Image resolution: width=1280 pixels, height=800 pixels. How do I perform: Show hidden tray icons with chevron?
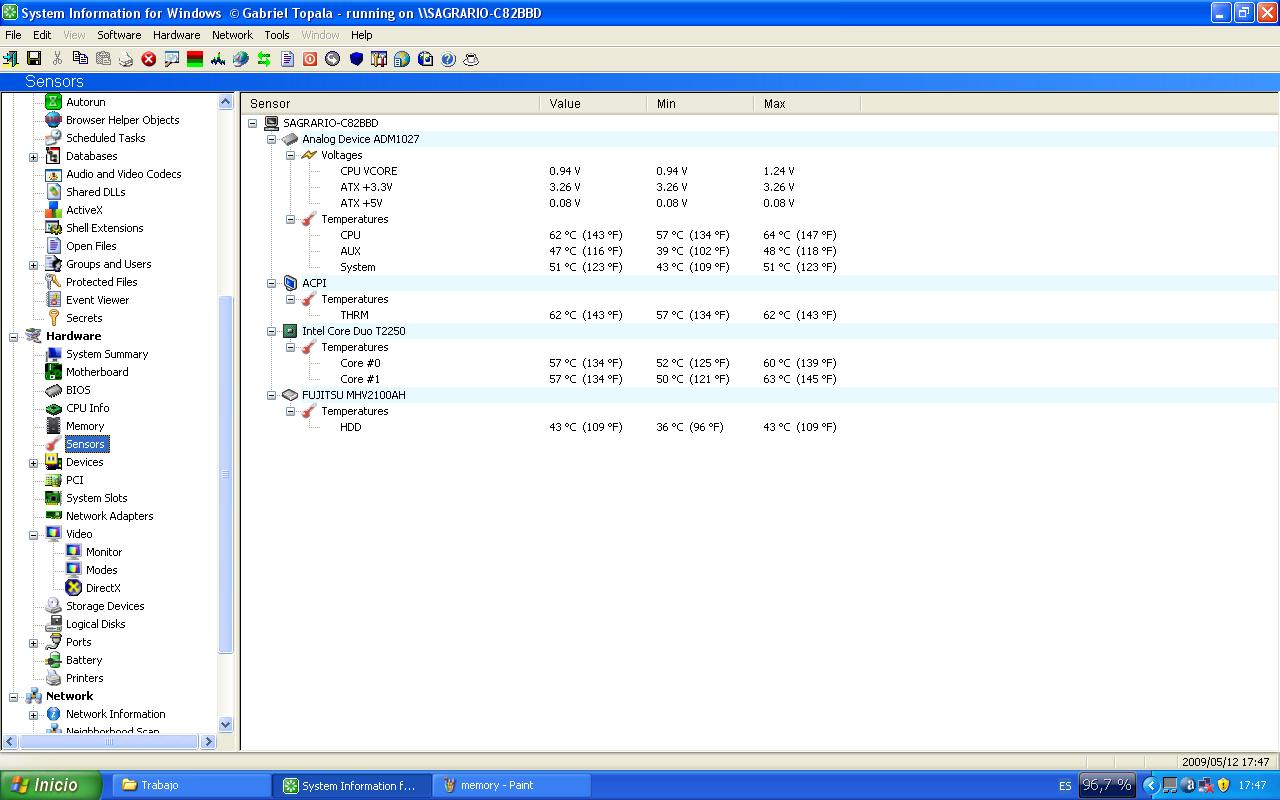[x=1151, y=785]
